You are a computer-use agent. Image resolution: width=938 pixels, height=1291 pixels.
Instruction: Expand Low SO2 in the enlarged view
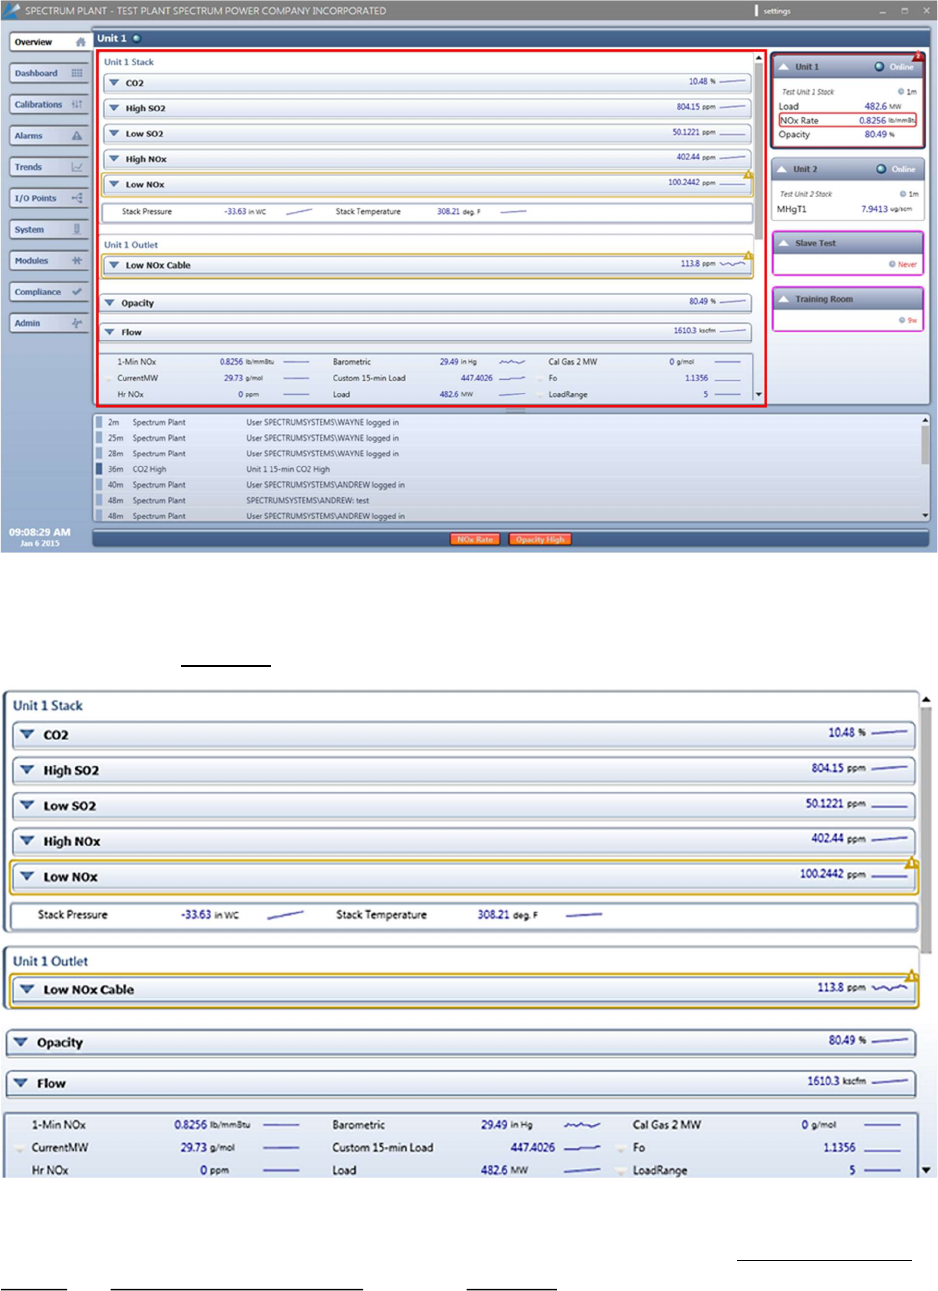tap(27, 805)
